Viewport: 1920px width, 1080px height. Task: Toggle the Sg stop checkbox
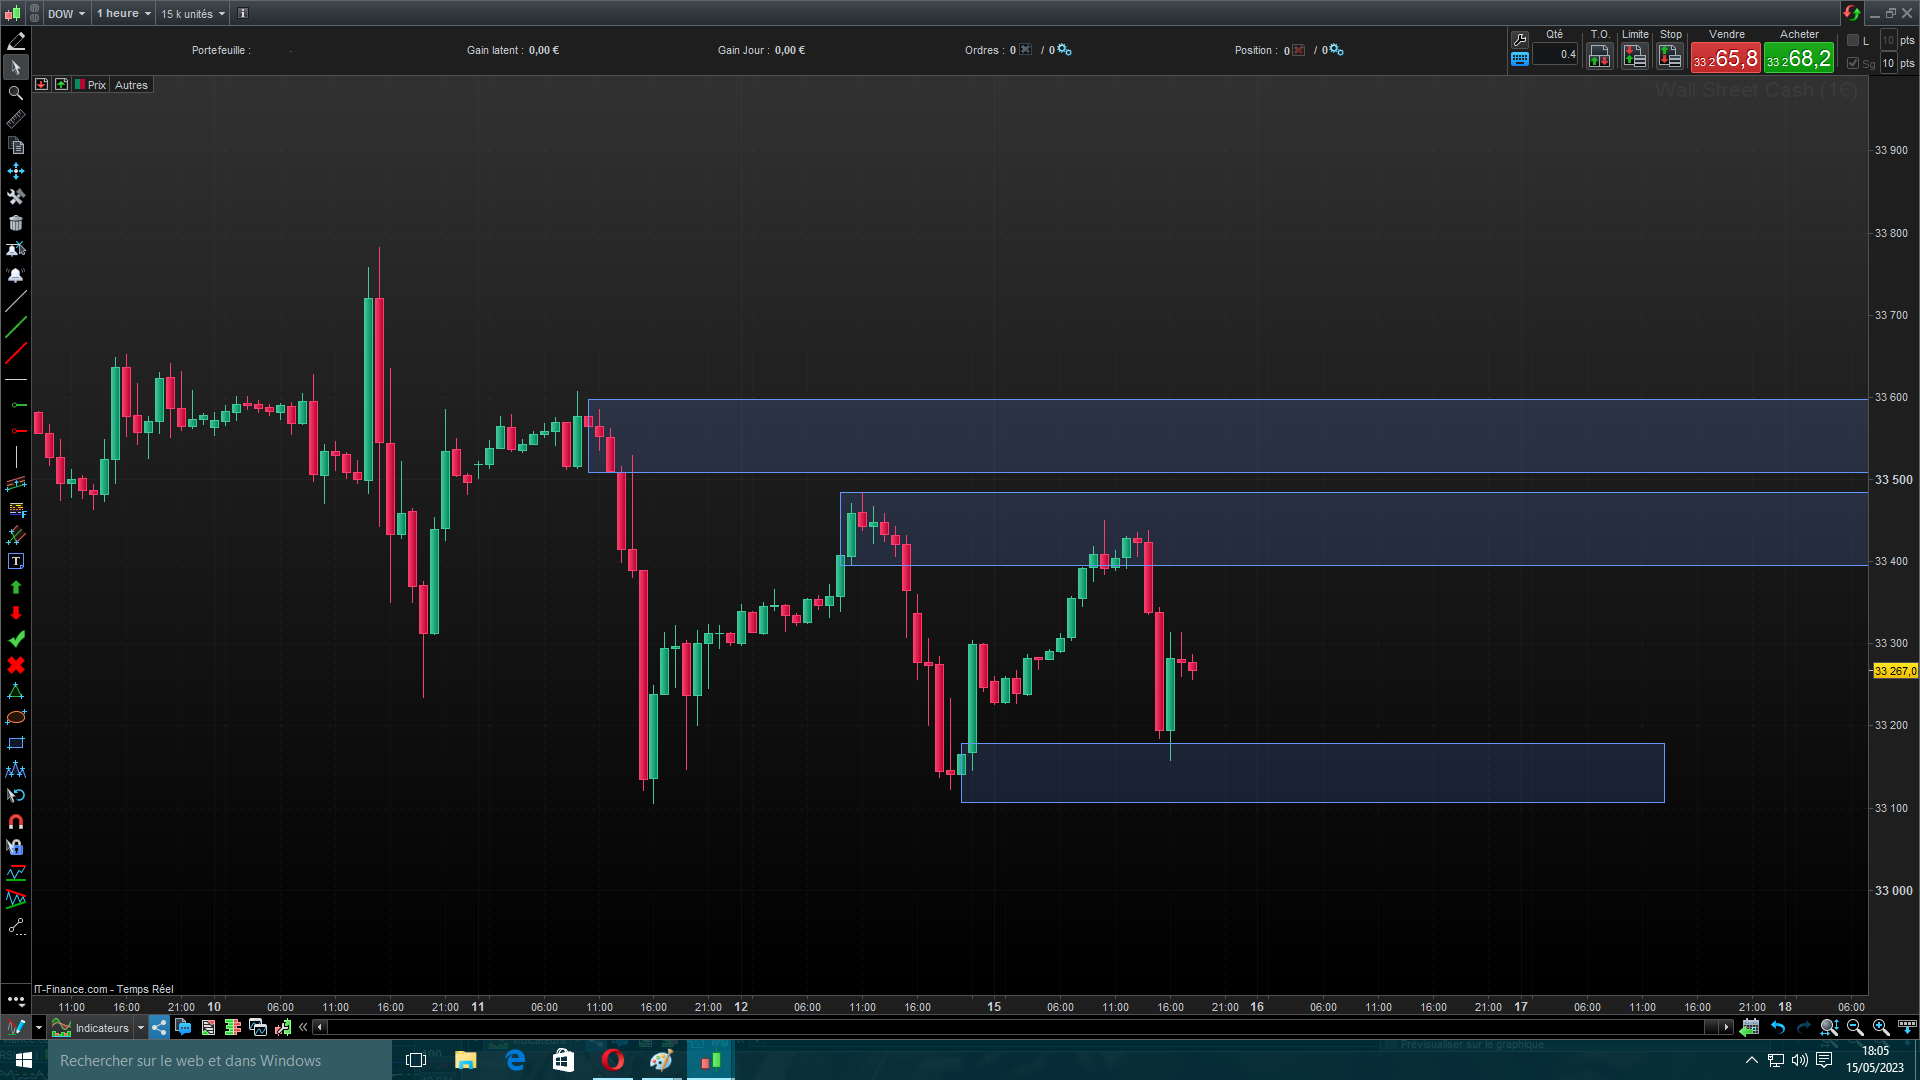(x=1853, y=63)
